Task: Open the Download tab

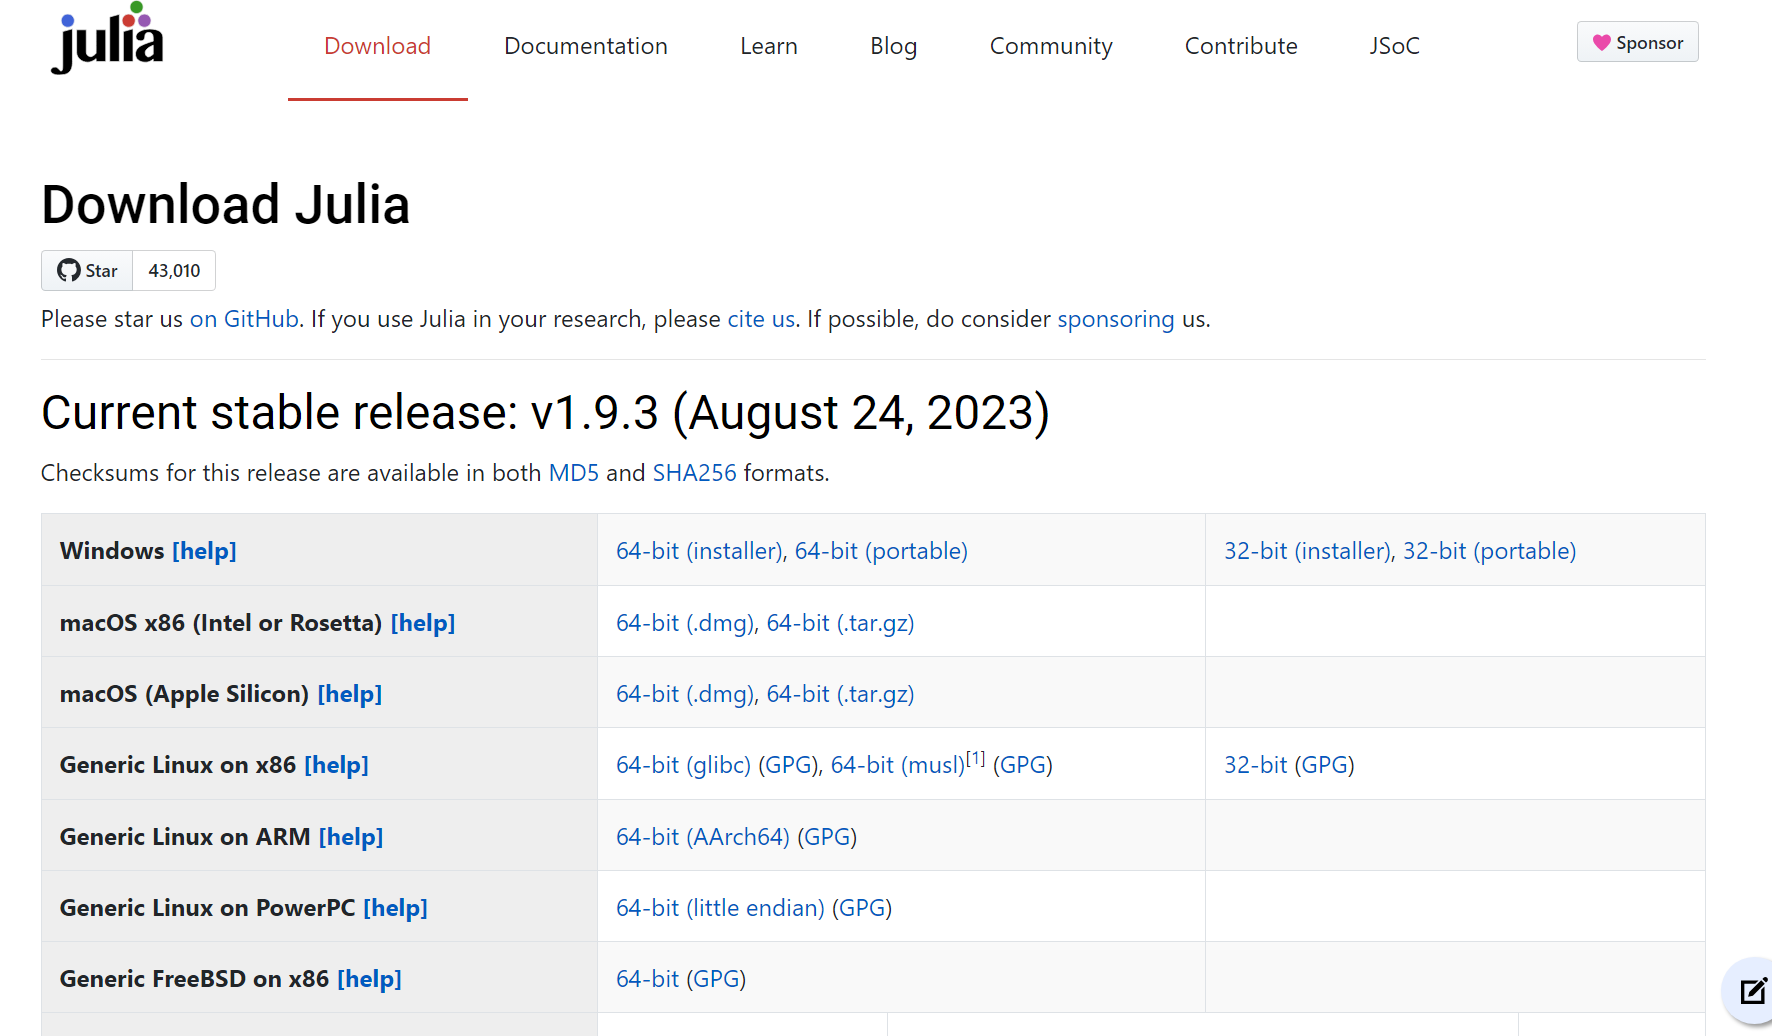Action: (x=377, y=46)
